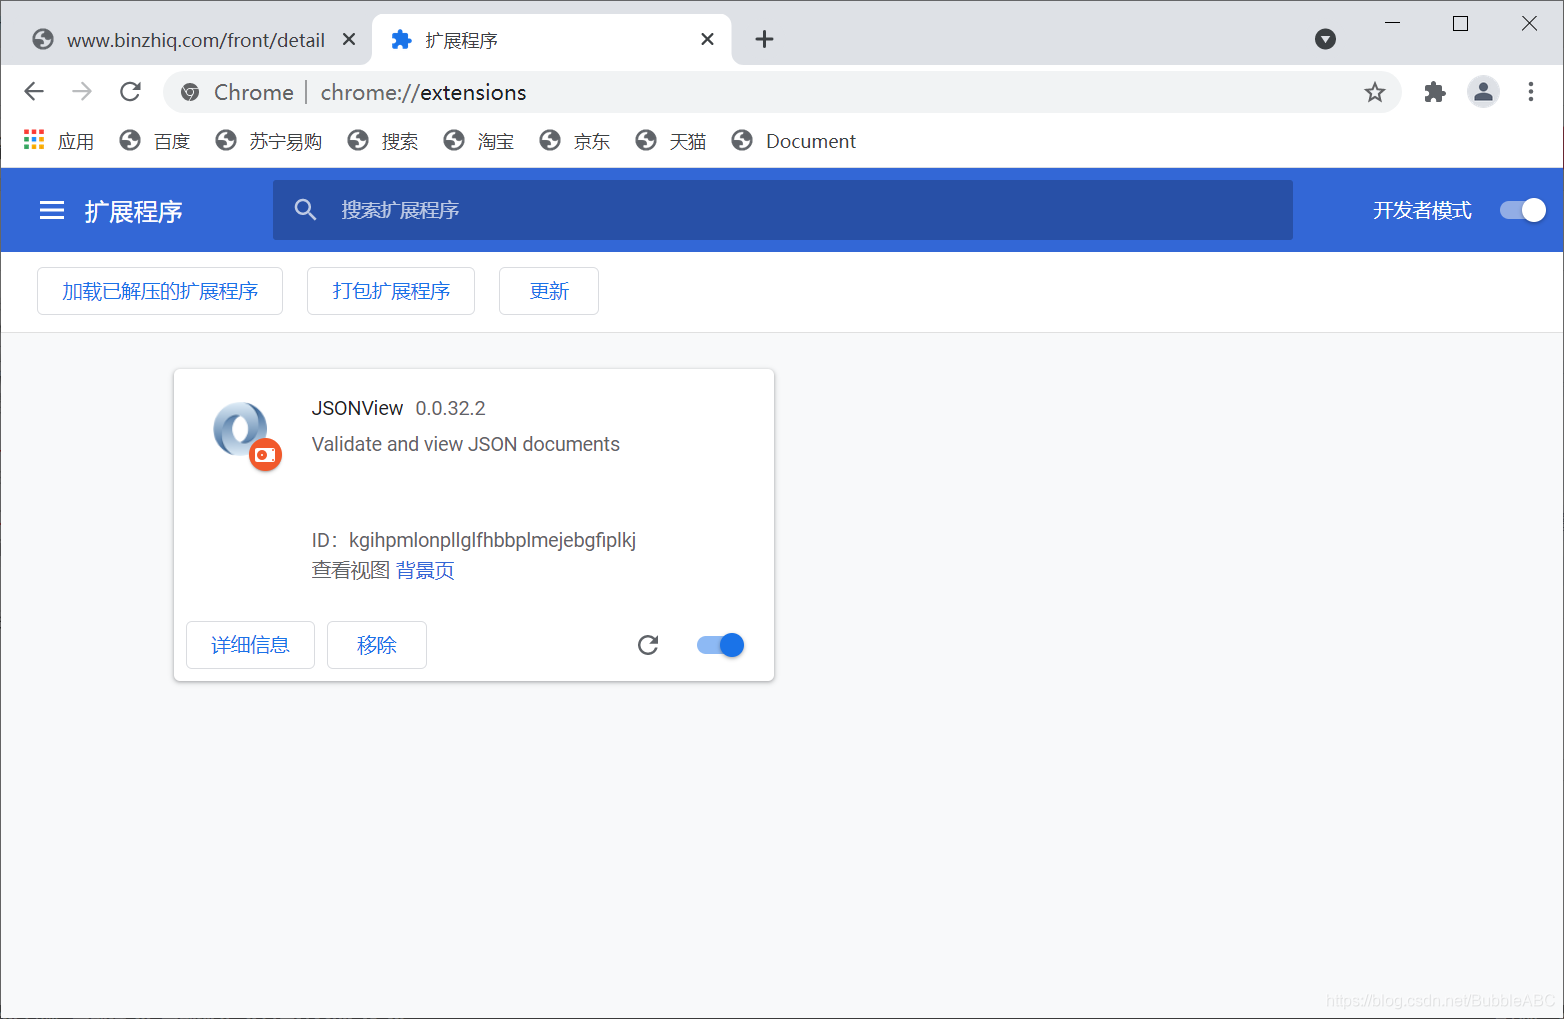
Task: Close the www.binzhiq.com tab
Action: [x=349, y=39]
